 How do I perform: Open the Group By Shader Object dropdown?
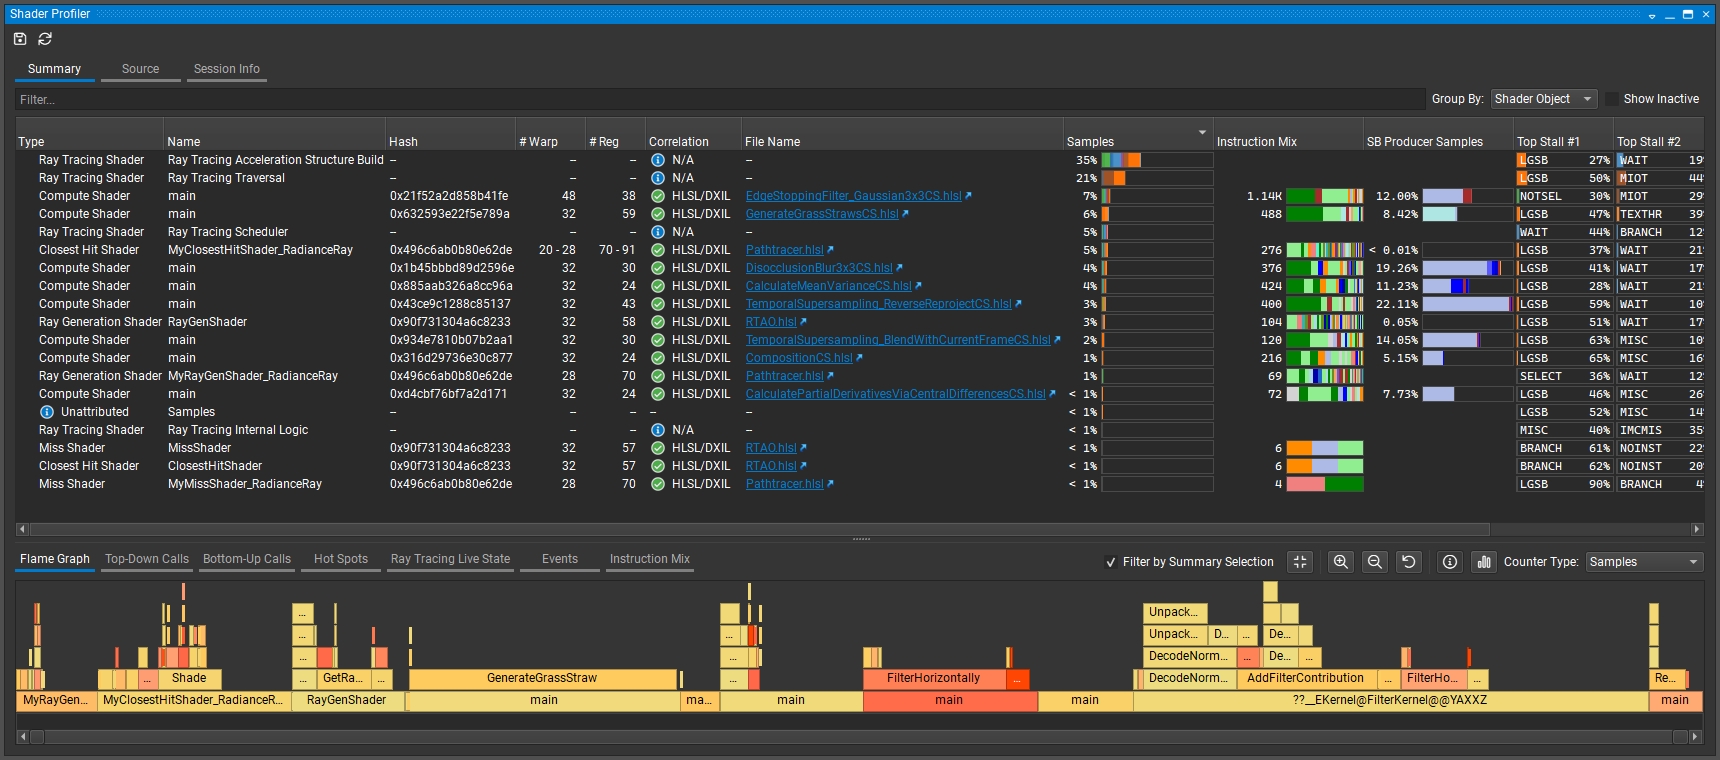[1543, 99]
